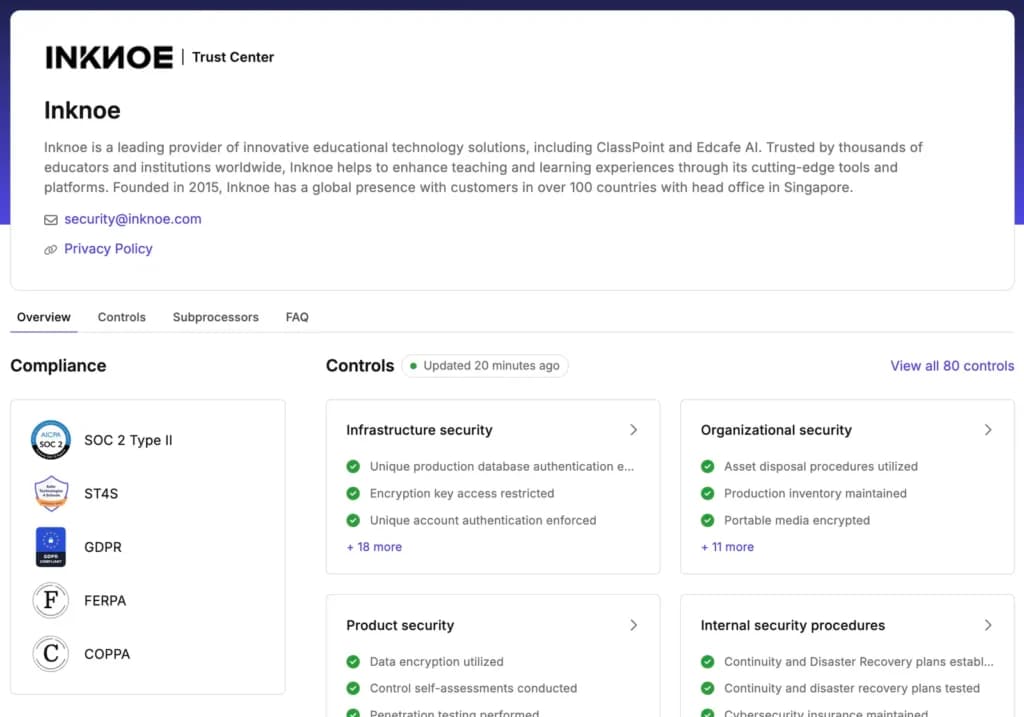Click green check next to Portable media encrypted
1024x717 pixels.
(707, 520)
